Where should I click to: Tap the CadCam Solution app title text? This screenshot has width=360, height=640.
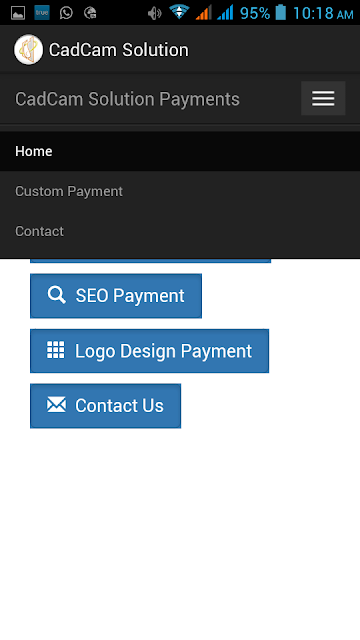click(x=119, y=50)
